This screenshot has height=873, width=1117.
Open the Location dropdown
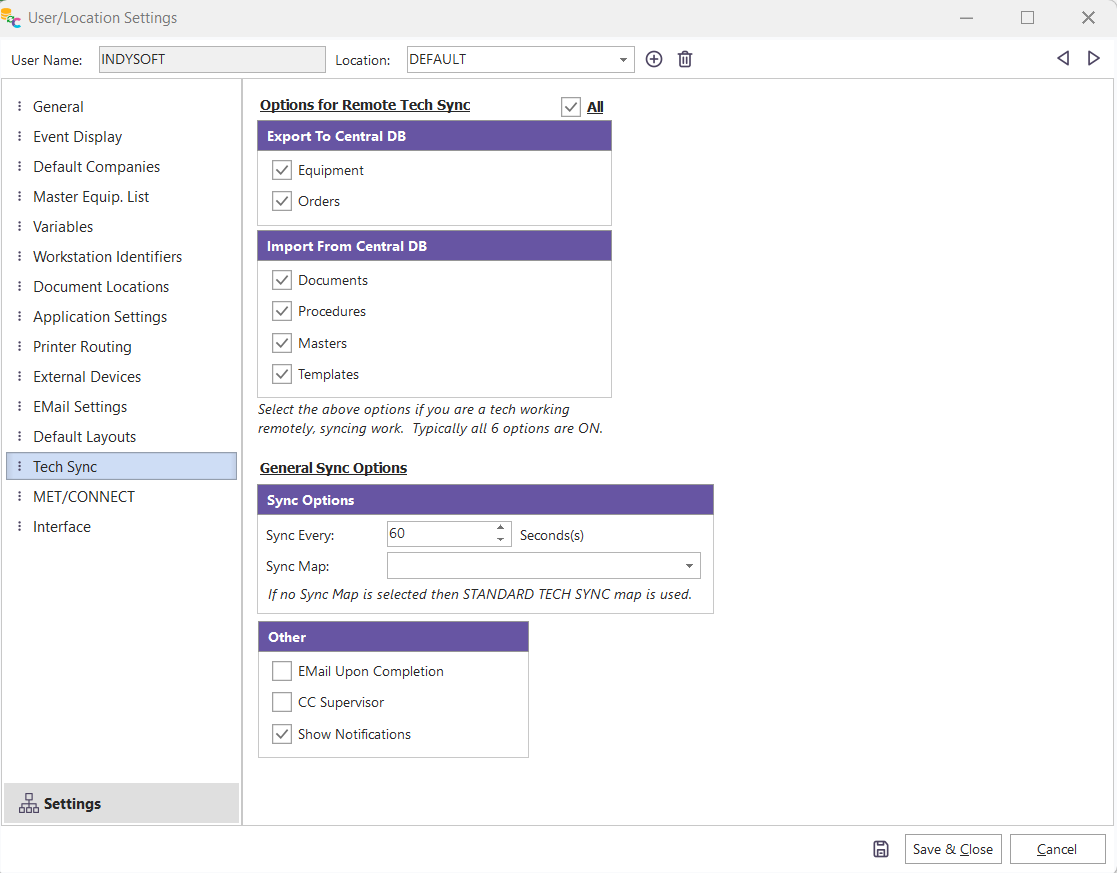624,60
